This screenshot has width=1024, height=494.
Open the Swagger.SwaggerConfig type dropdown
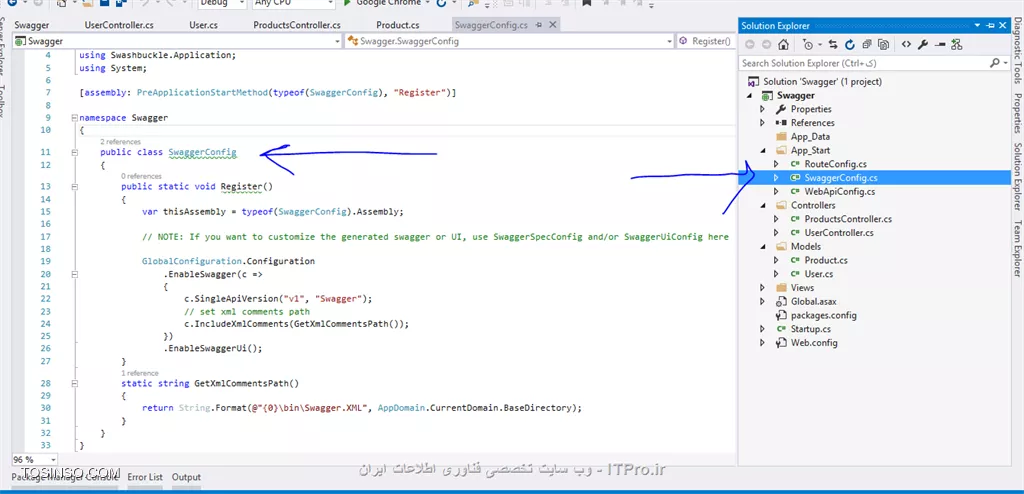(x=669, y=41)
